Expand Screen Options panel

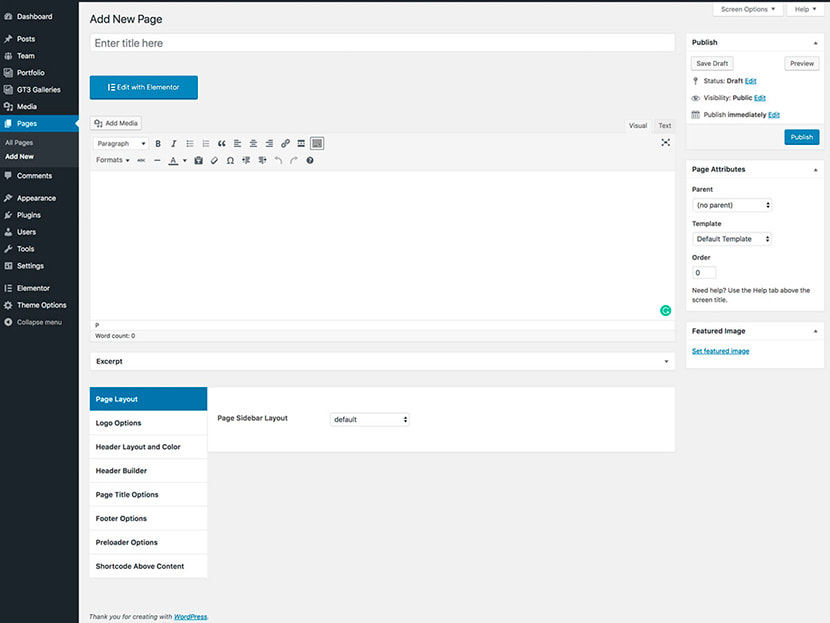[x=747, y=9]
